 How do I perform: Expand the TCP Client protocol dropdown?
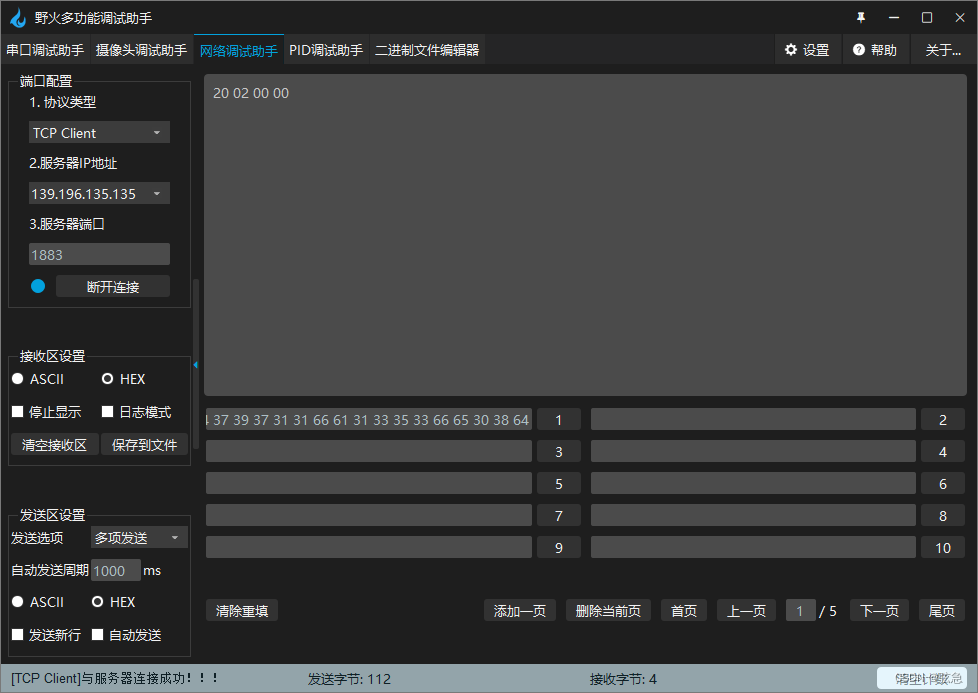click(99, 133)
